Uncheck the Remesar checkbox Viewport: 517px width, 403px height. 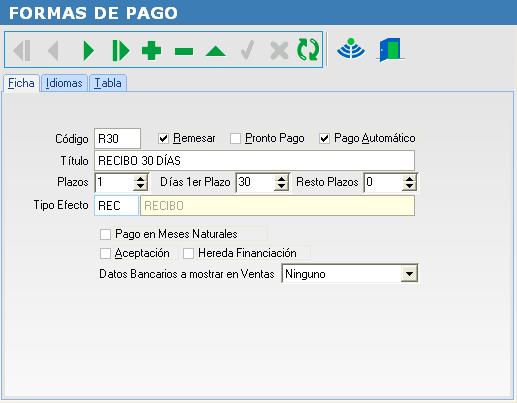pos(163,138)
